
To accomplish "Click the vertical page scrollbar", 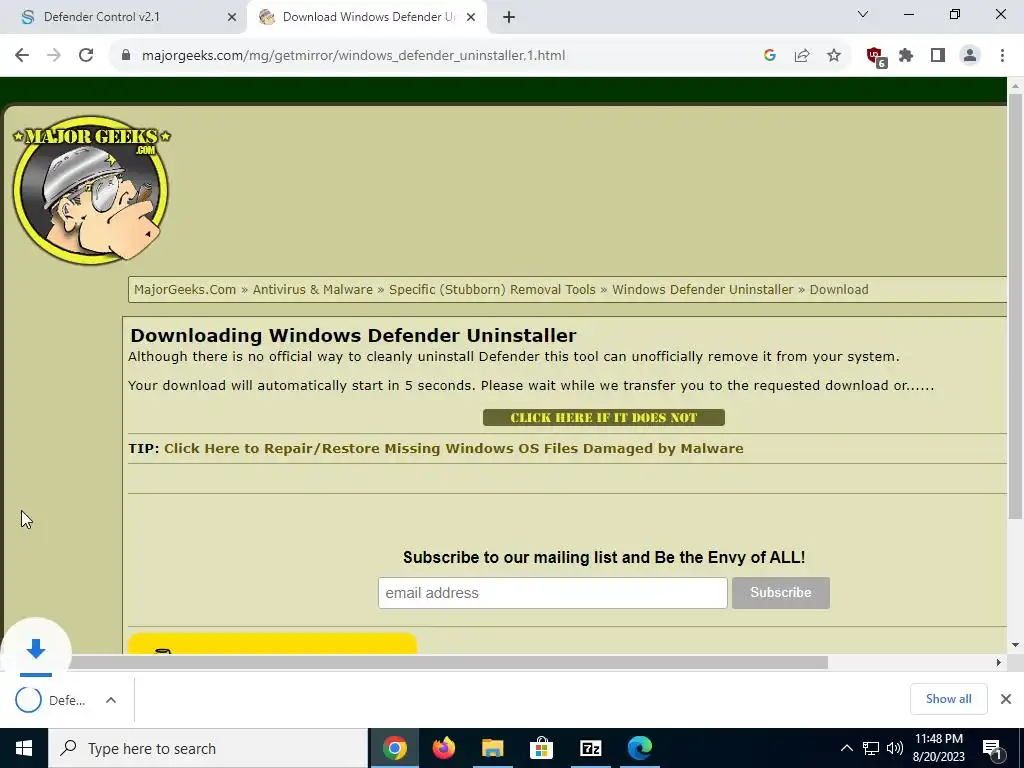I will pos(1015,306).
